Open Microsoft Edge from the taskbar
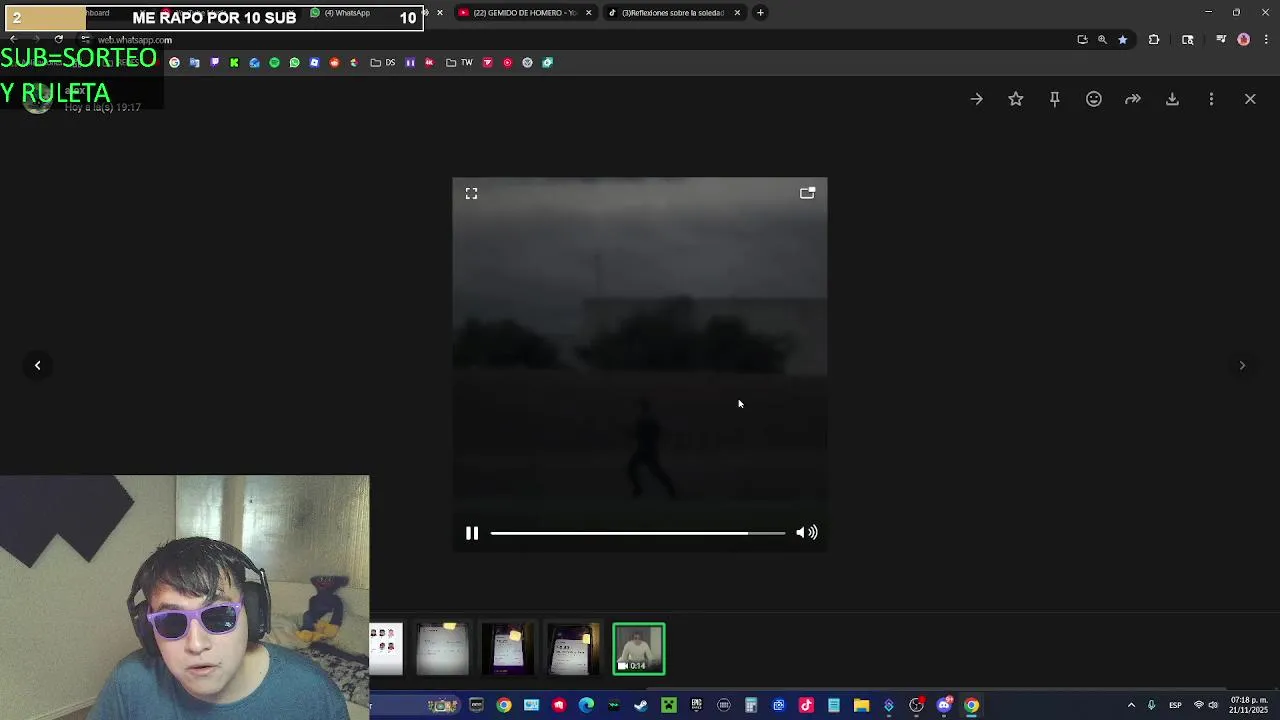 click(586, 705)
